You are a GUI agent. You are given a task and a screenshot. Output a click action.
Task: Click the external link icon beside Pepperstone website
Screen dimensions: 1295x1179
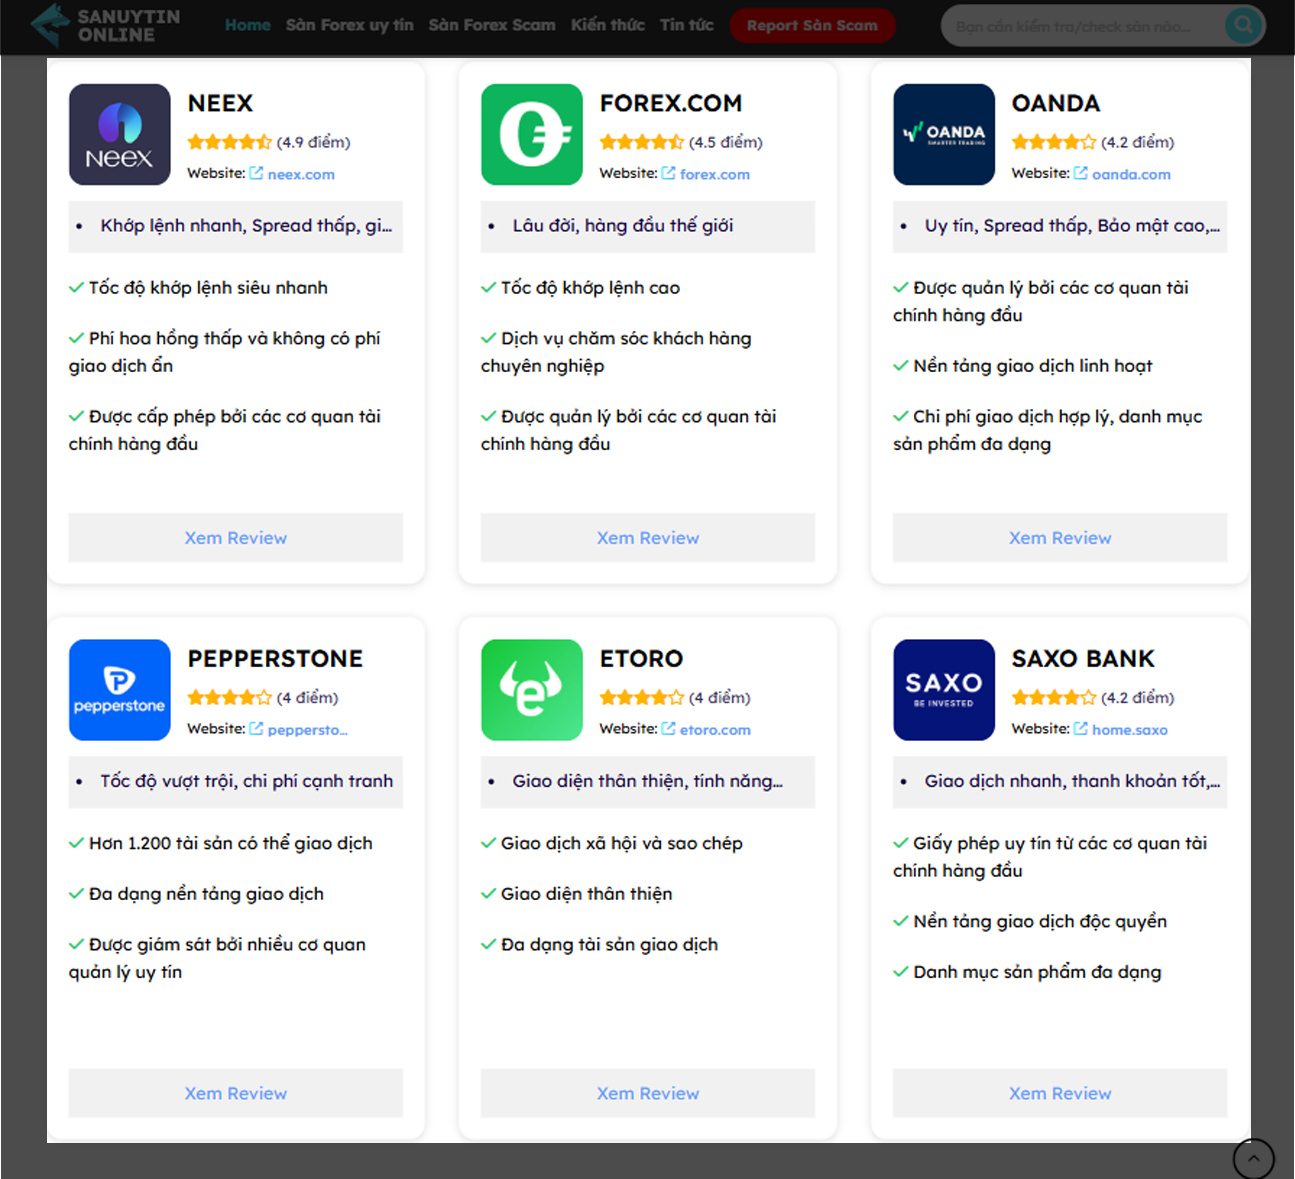point(257,728)
